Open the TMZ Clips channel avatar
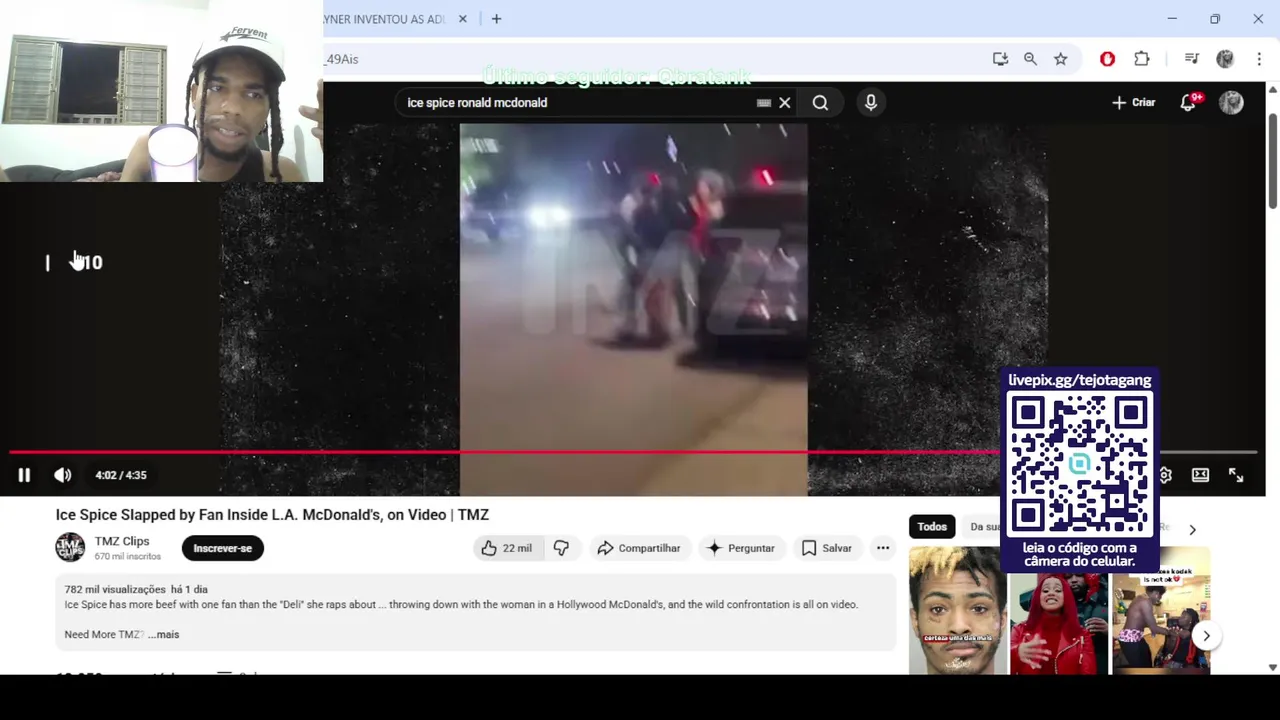This screenshot has width=1280, height=720. (x=70, y=548)
